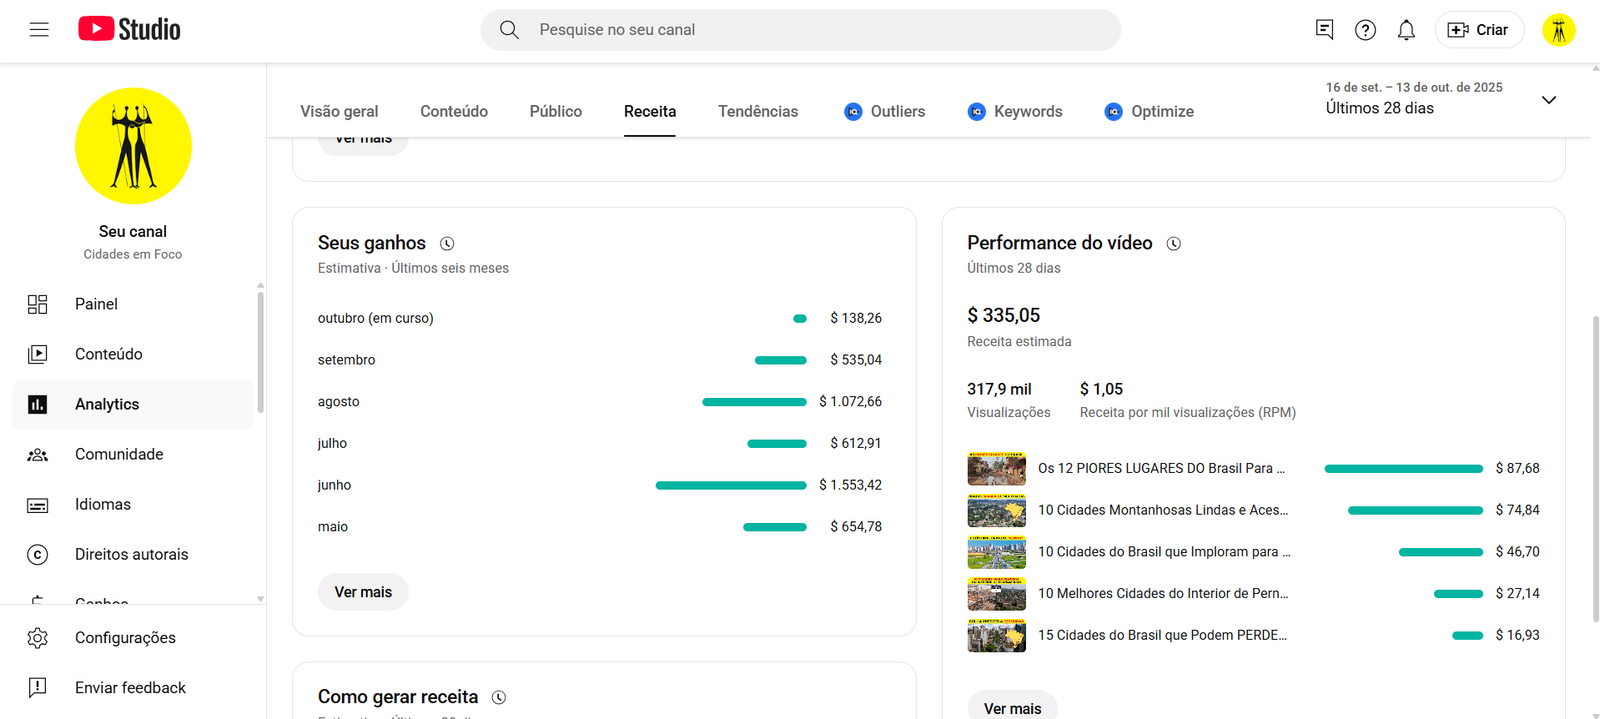Open the hamburger navigation menu

coord(39,30)
